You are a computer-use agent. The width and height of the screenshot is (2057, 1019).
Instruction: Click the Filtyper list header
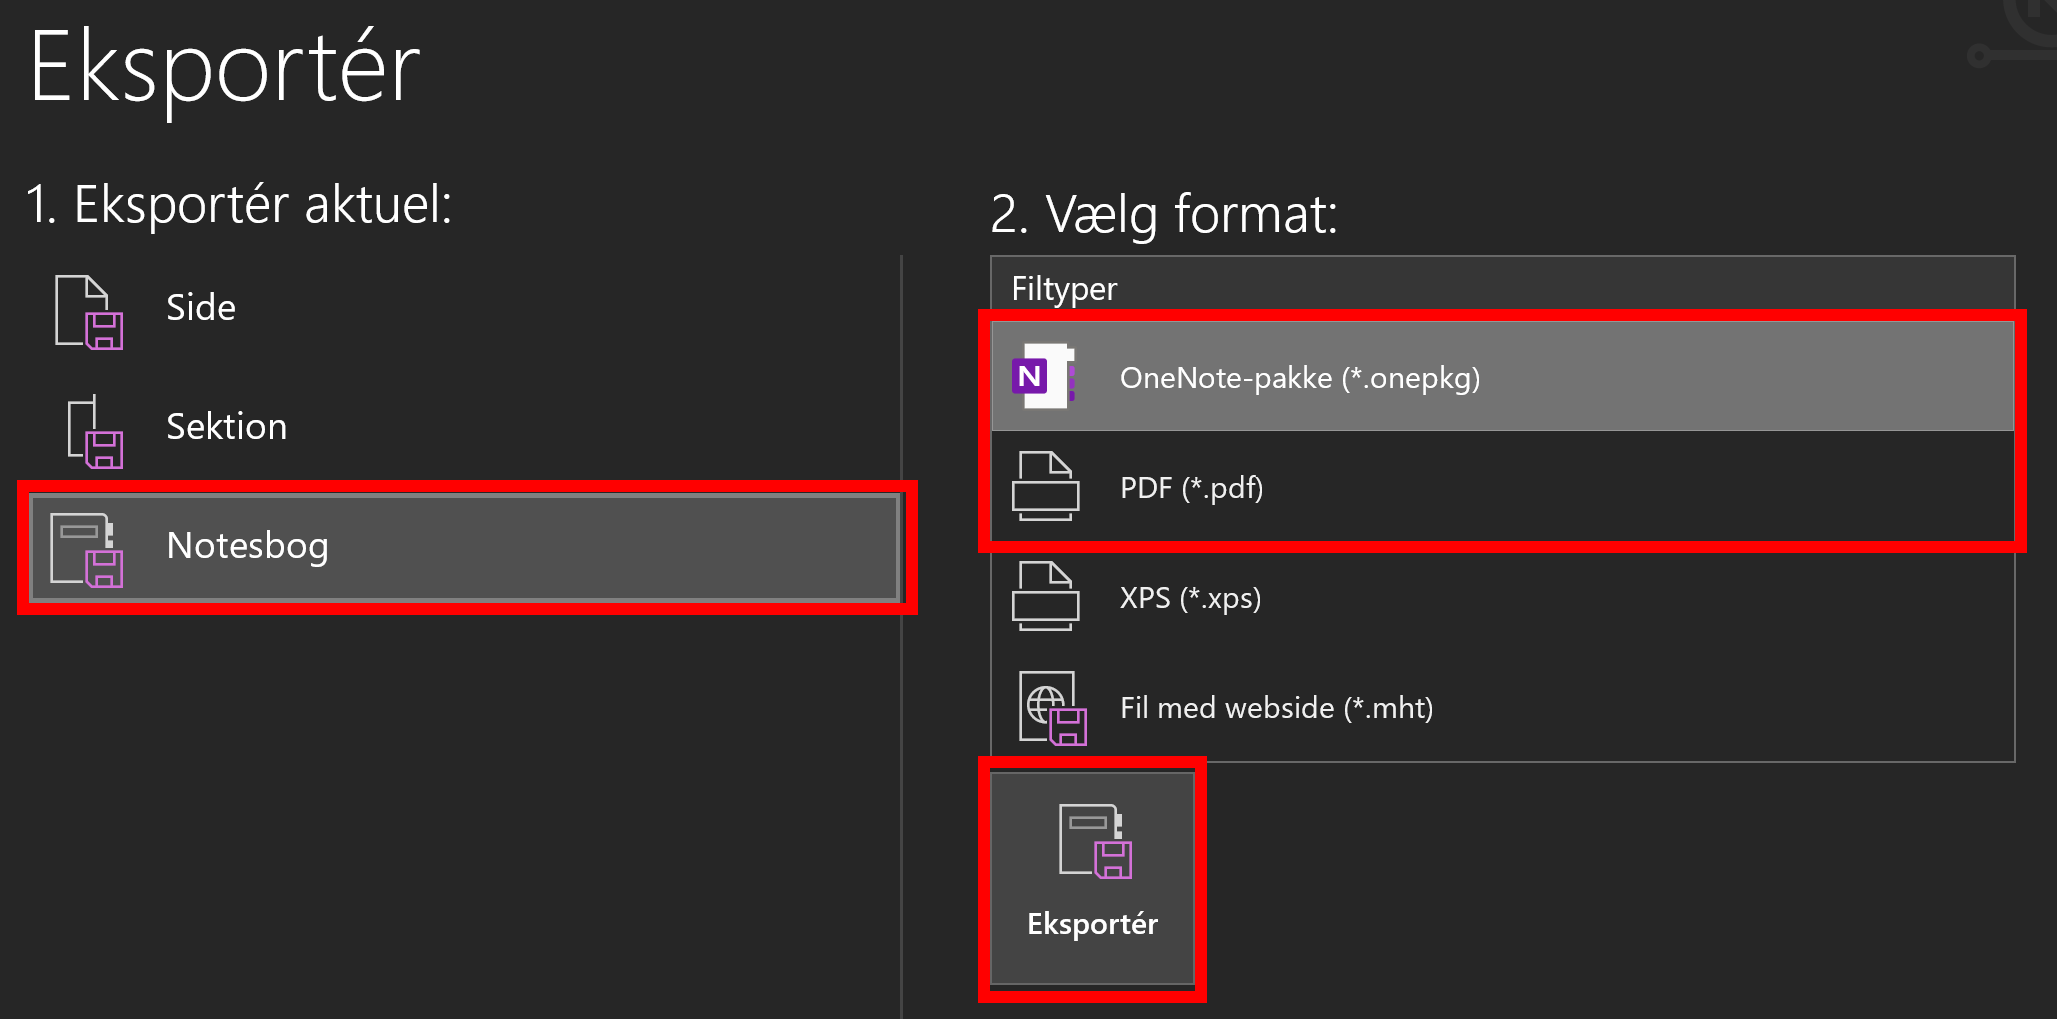coord(1064,289)
